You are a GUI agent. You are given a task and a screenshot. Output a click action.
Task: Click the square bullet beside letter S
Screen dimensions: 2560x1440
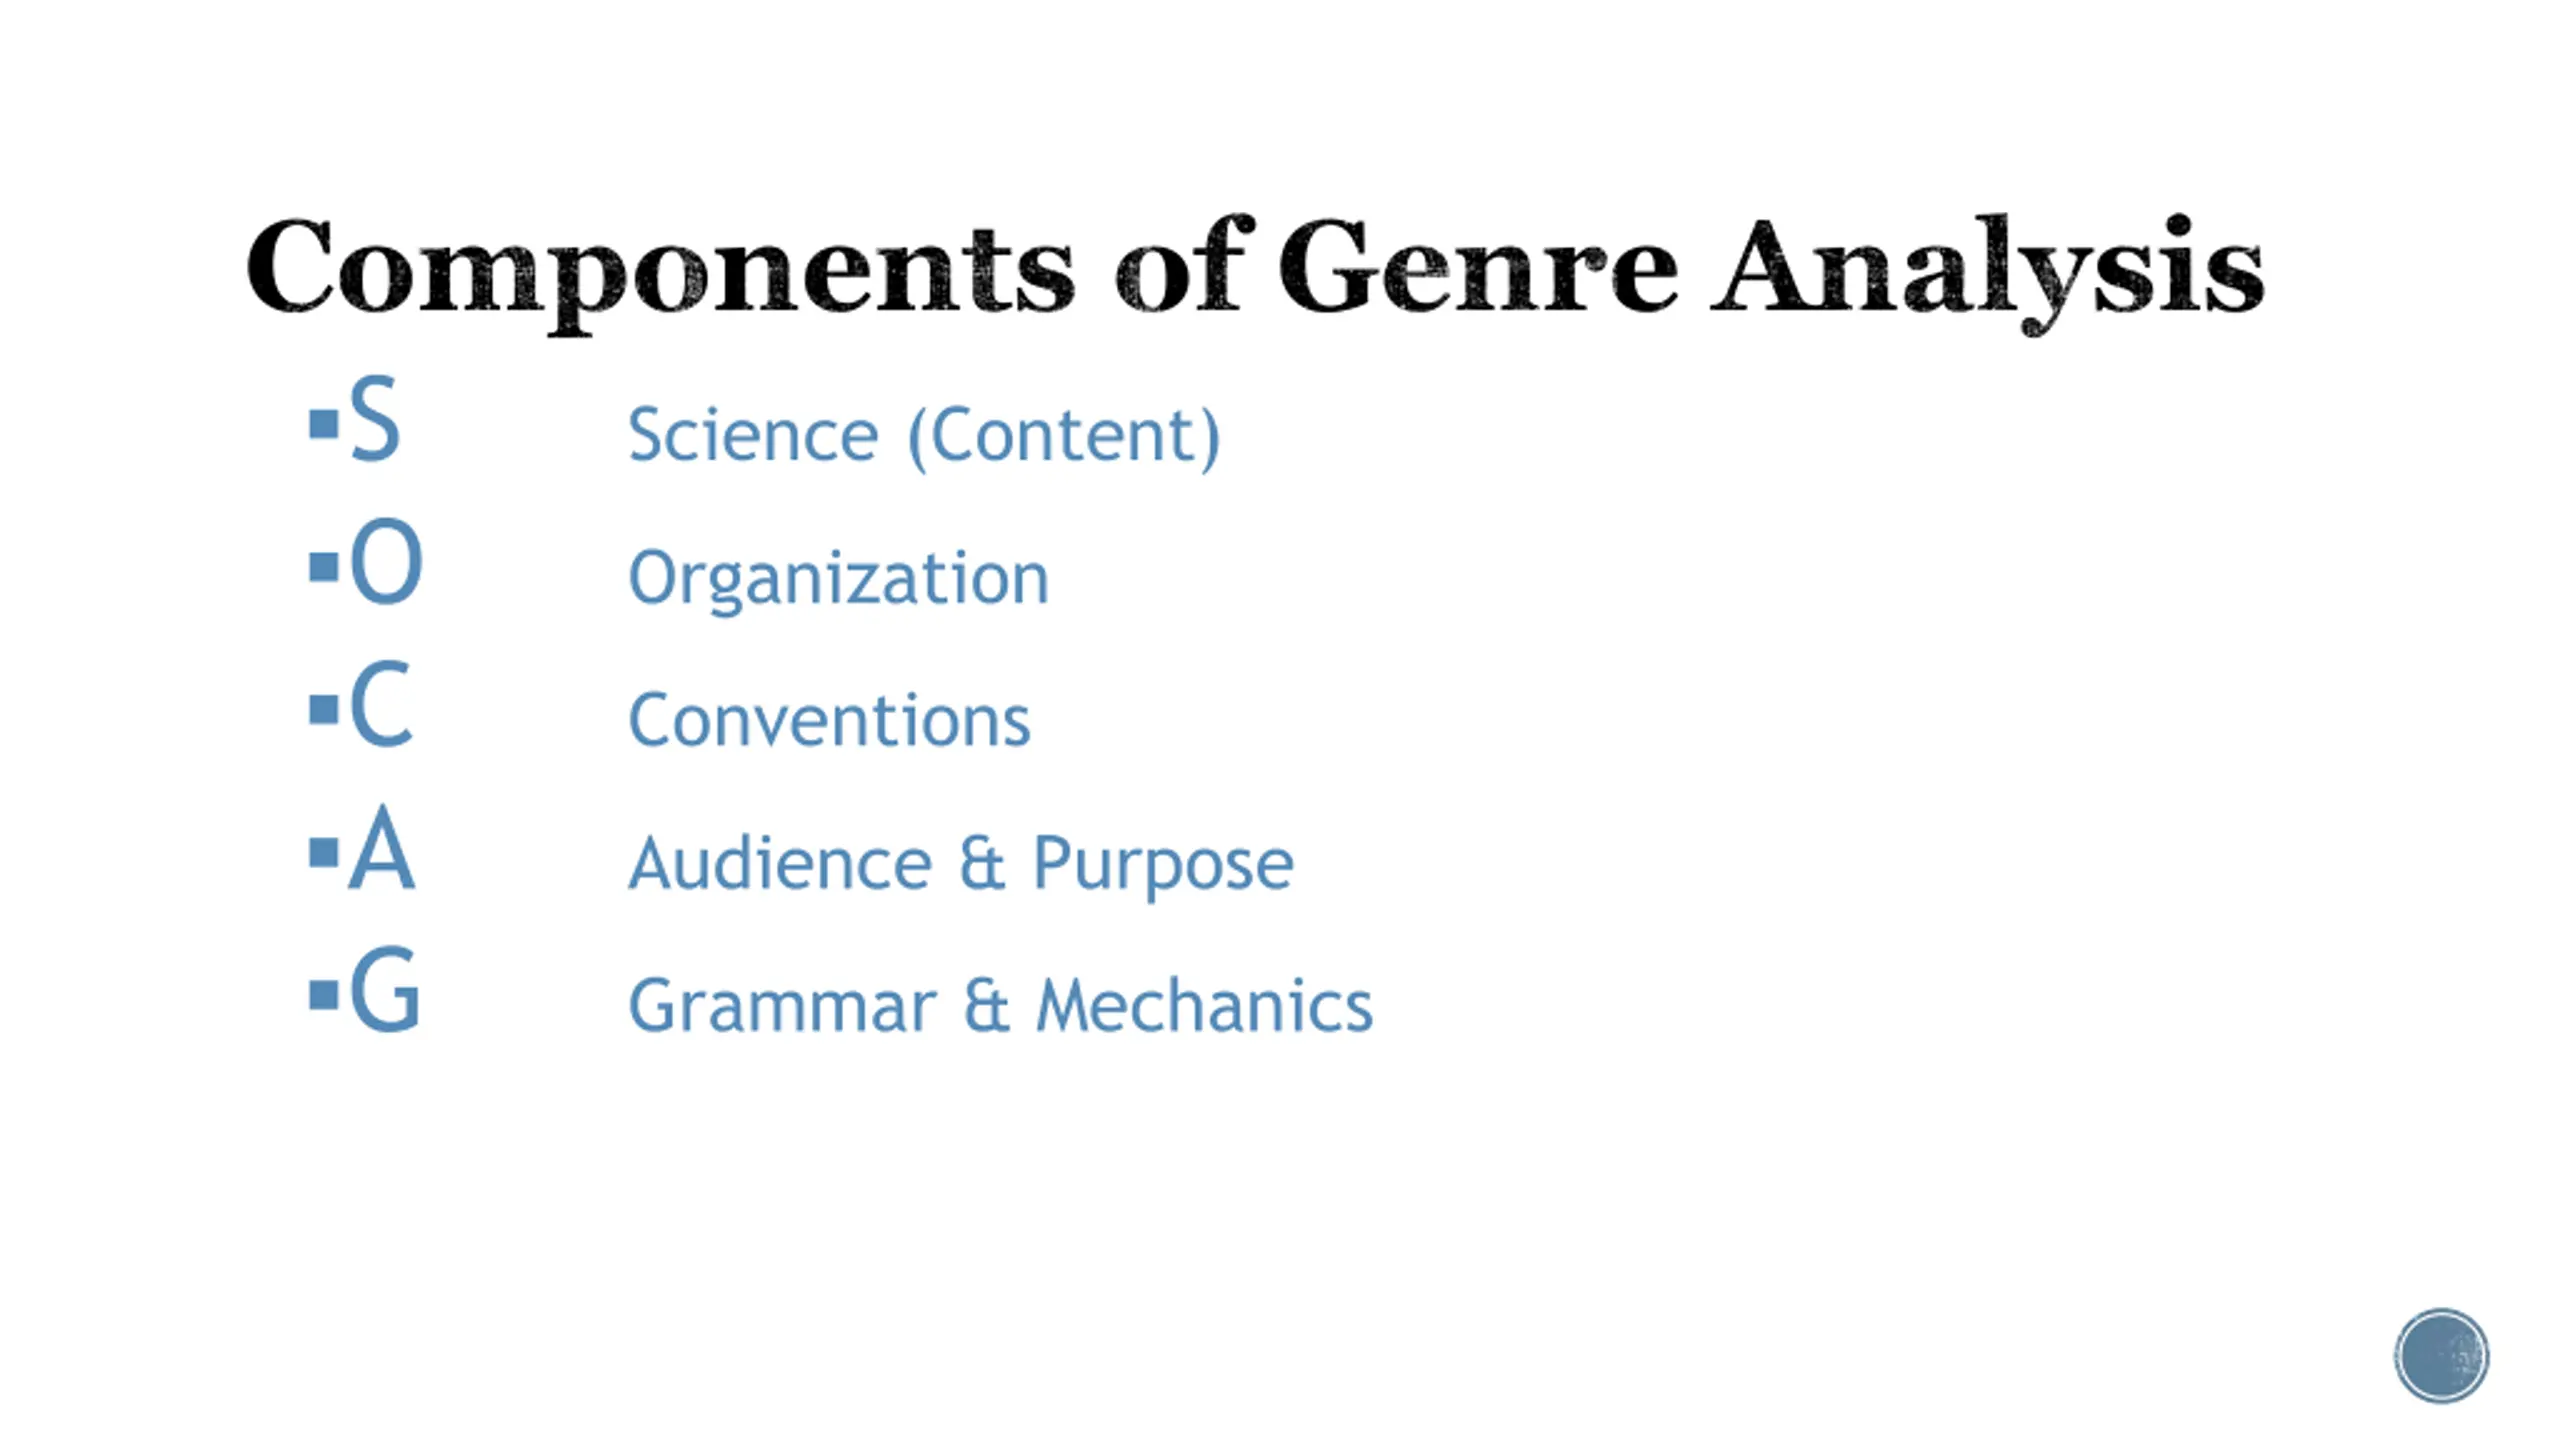324,424
